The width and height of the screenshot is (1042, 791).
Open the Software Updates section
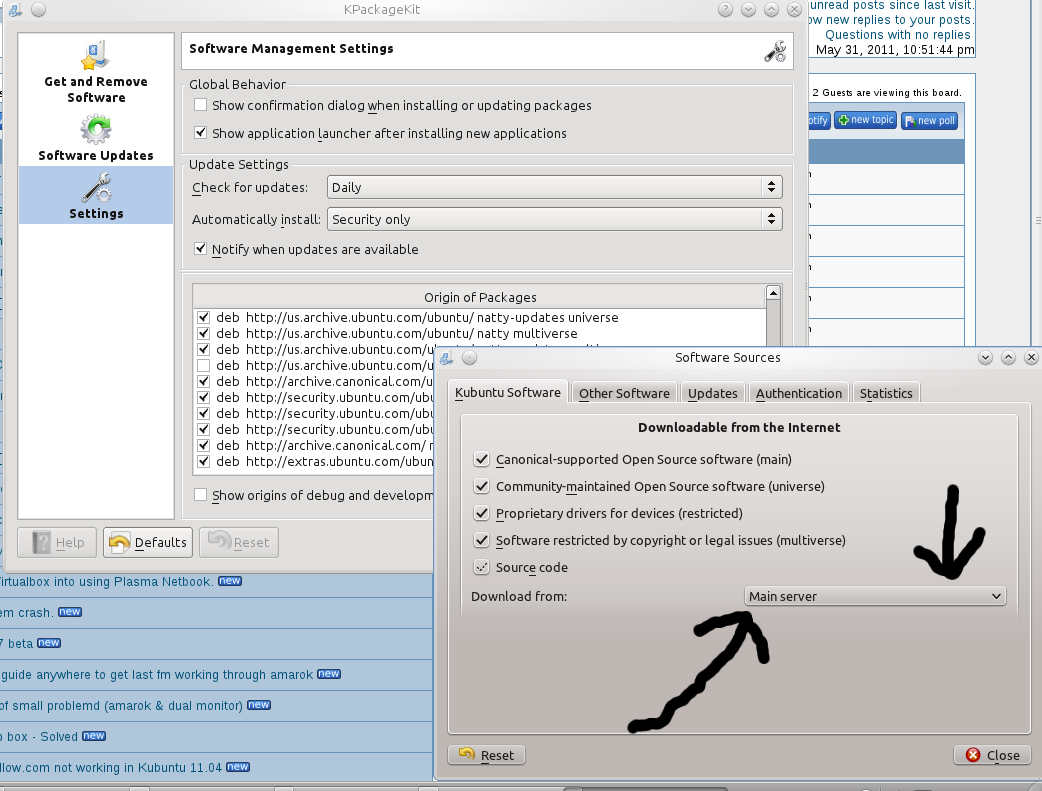[x=96, y=138]
